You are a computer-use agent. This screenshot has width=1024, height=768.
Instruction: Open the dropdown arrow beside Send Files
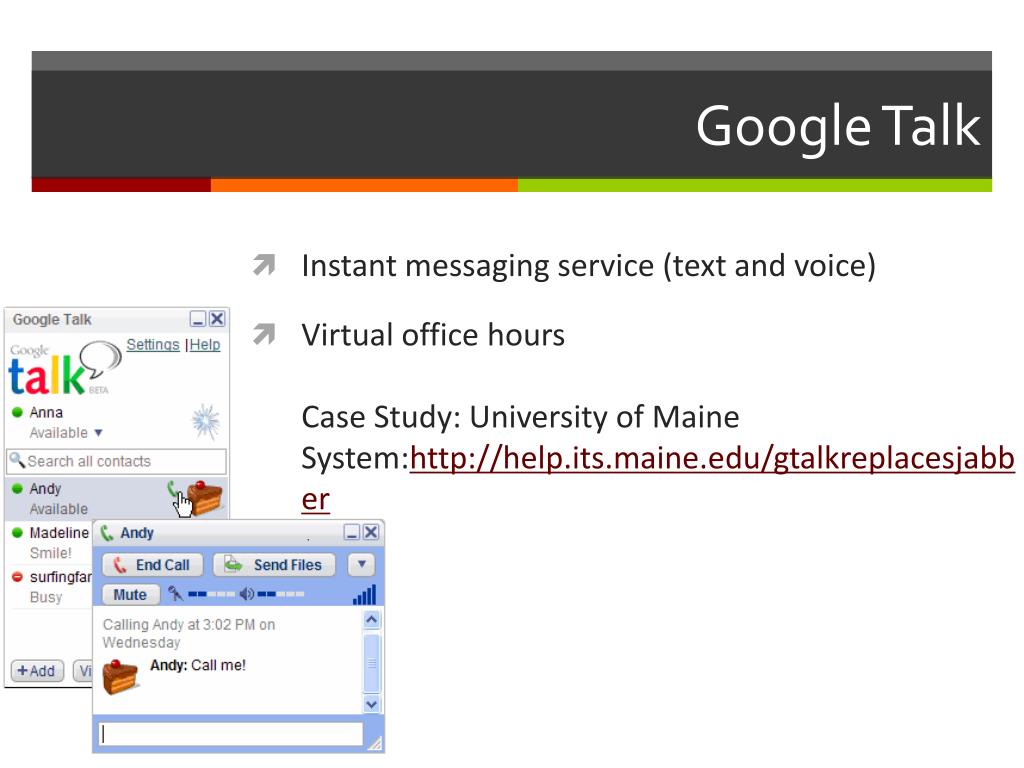pos(361,564)
